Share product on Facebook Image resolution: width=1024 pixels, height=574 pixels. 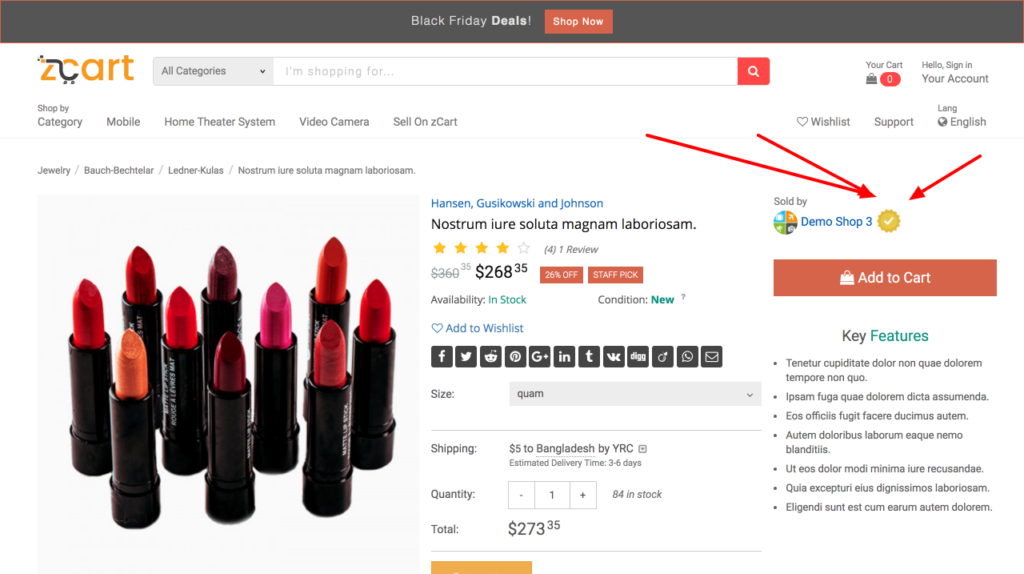[x=442, y=357]
